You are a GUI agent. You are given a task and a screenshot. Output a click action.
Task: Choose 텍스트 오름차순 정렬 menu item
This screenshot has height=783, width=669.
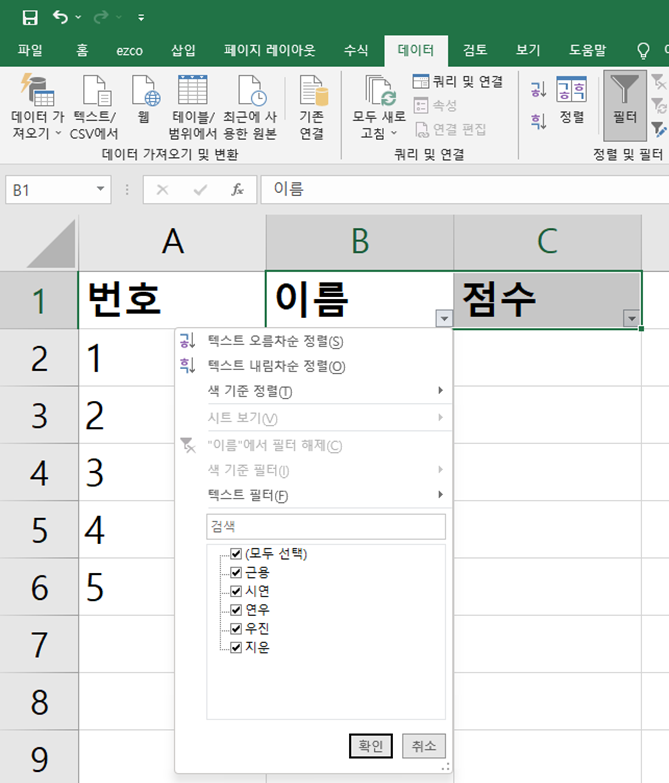(314, 342)
